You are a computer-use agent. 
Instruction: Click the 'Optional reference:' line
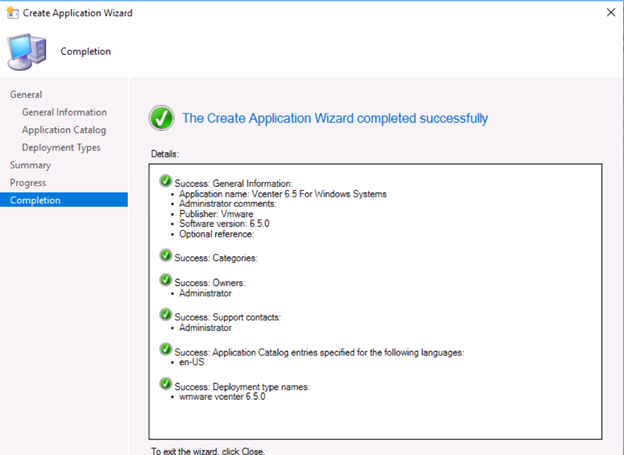216,234
